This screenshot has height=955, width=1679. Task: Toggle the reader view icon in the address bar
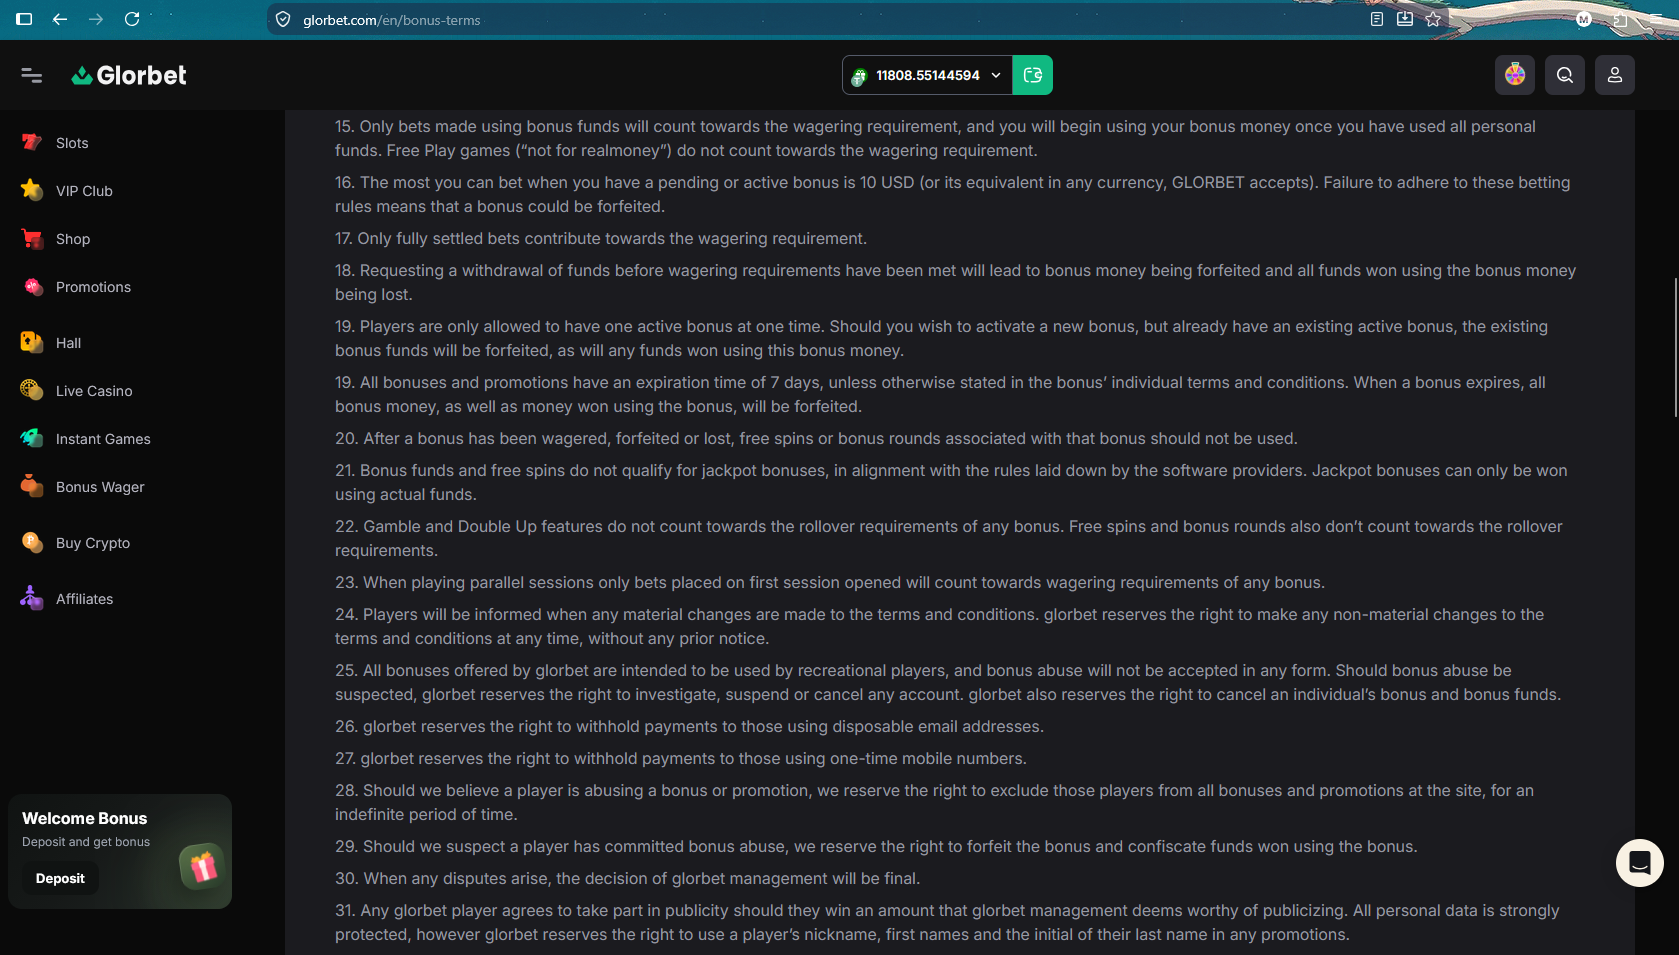1377,19
